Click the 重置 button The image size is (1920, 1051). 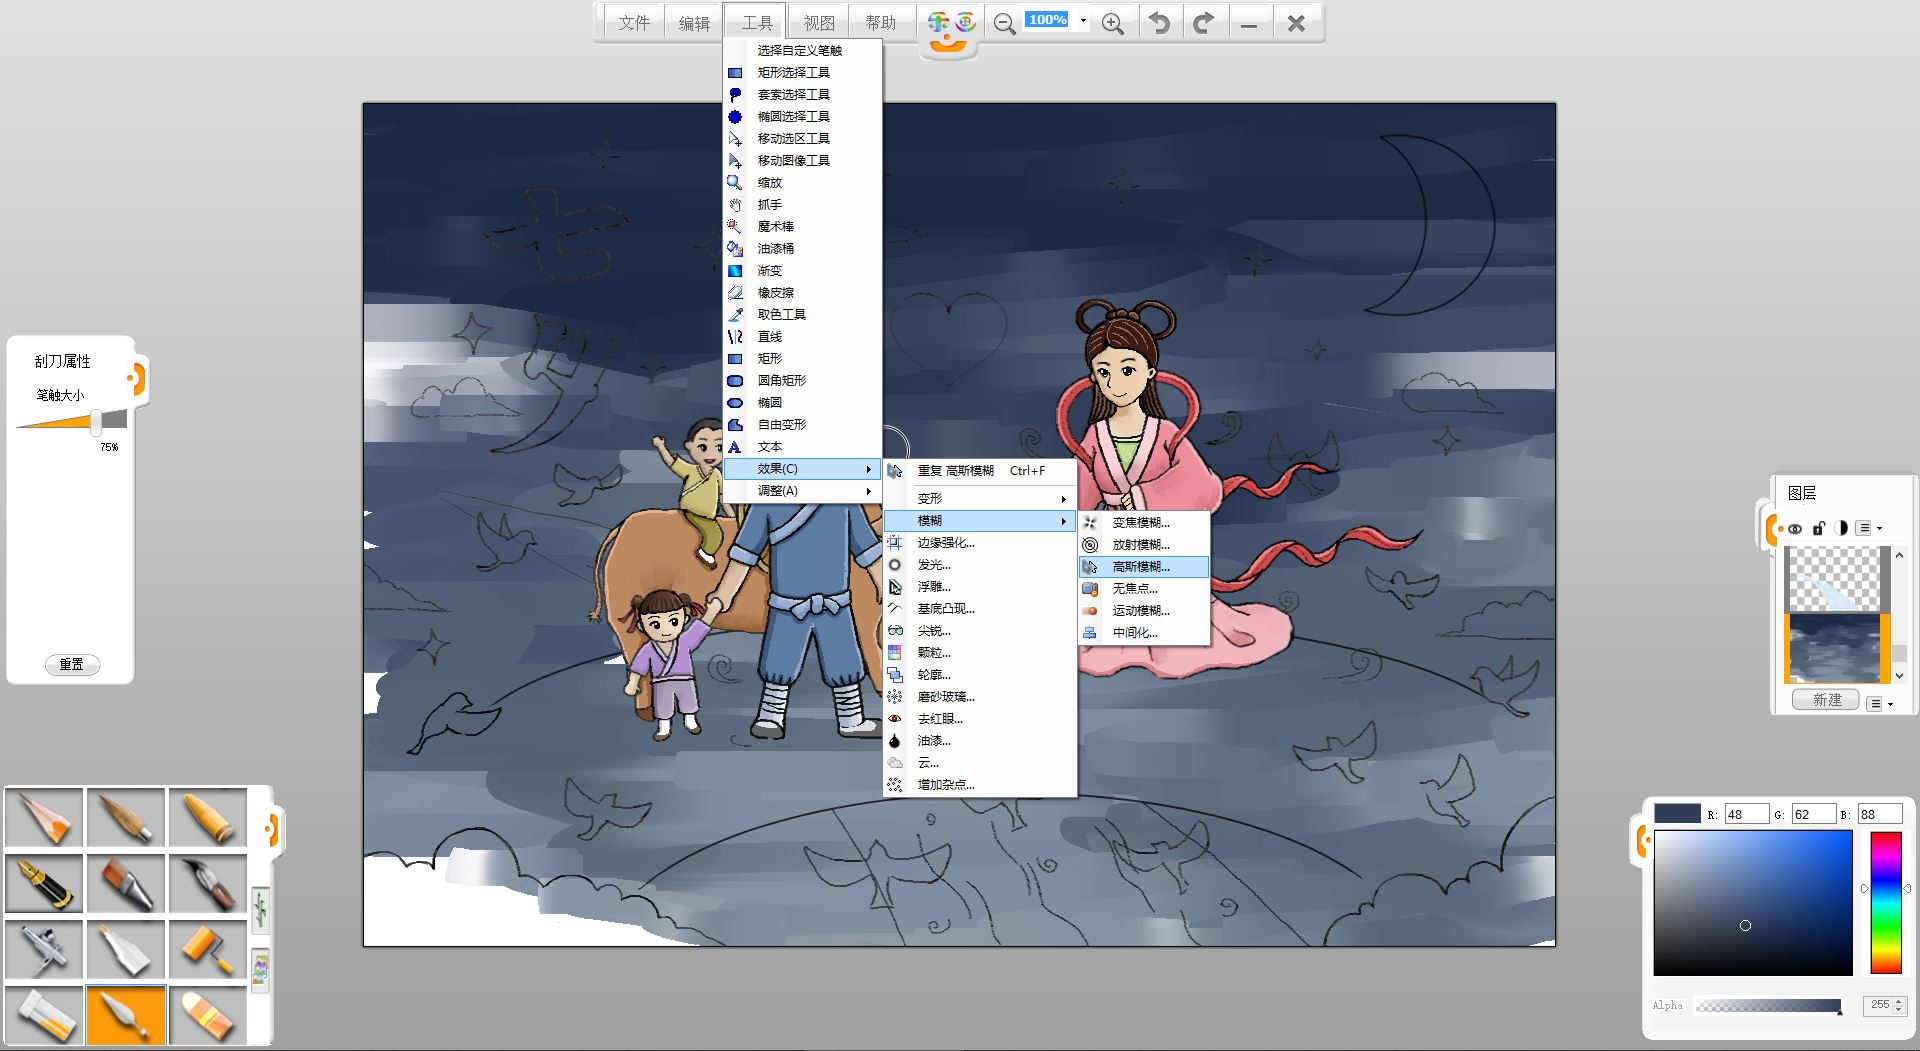(x=72, y=664)
